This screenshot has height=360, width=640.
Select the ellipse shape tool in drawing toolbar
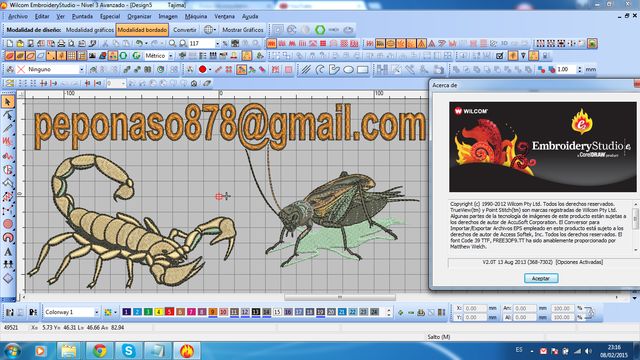(348, 70)
